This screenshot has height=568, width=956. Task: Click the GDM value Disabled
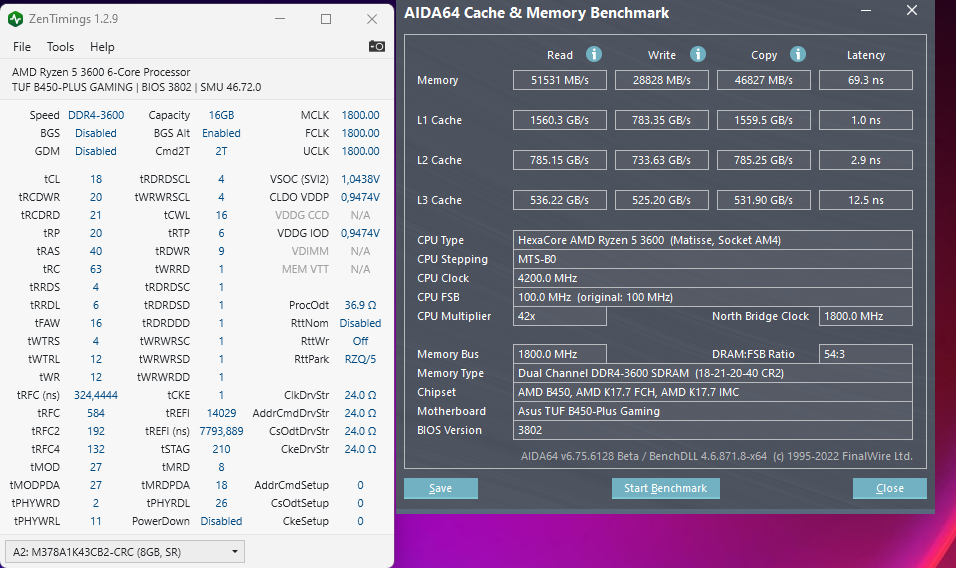[x=96, y=151]
